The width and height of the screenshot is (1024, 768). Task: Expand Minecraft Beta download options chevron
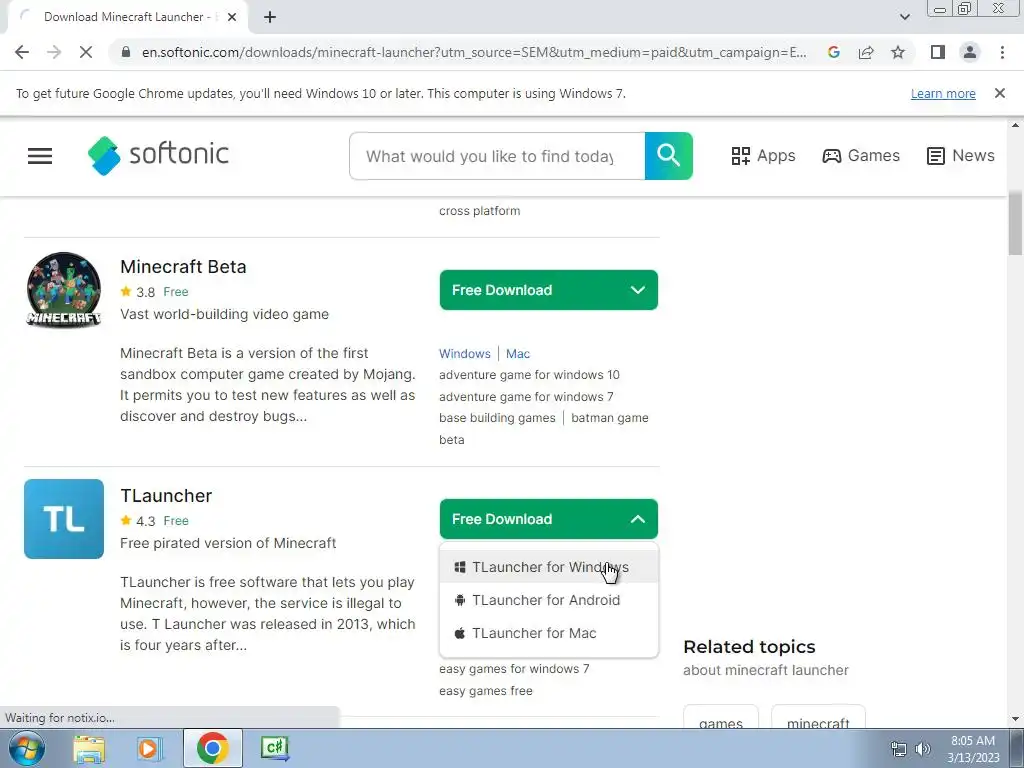(x=637, y=290)
